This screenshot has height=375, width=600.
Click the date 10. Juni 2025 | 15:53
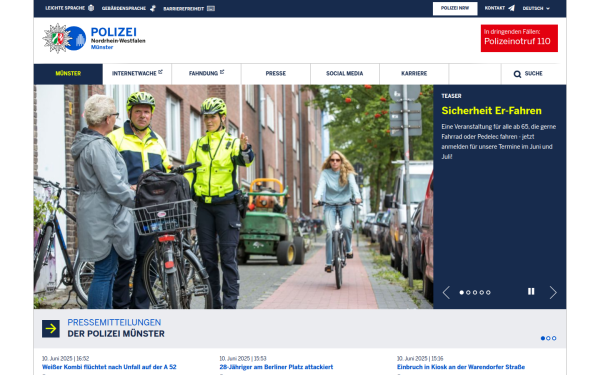tap(243, 359)
